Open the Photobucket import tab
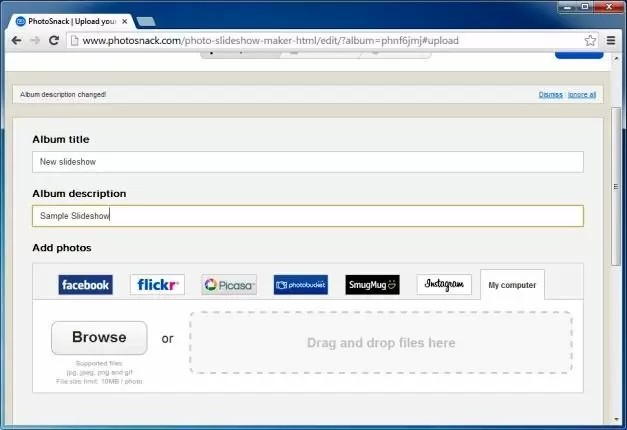Screen dimensions: 627x430 (x=300, y=285)
